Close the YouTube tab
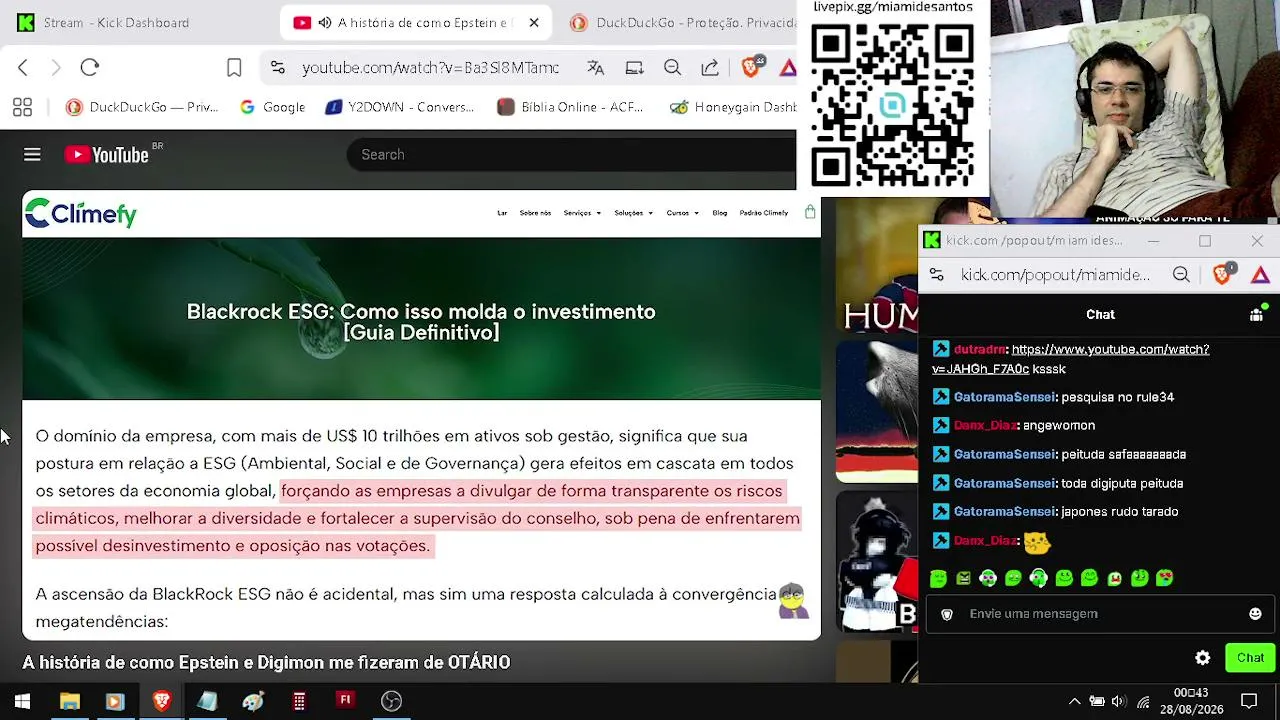The width and height of the screenshot is (1280, 720). click(534, 23)
